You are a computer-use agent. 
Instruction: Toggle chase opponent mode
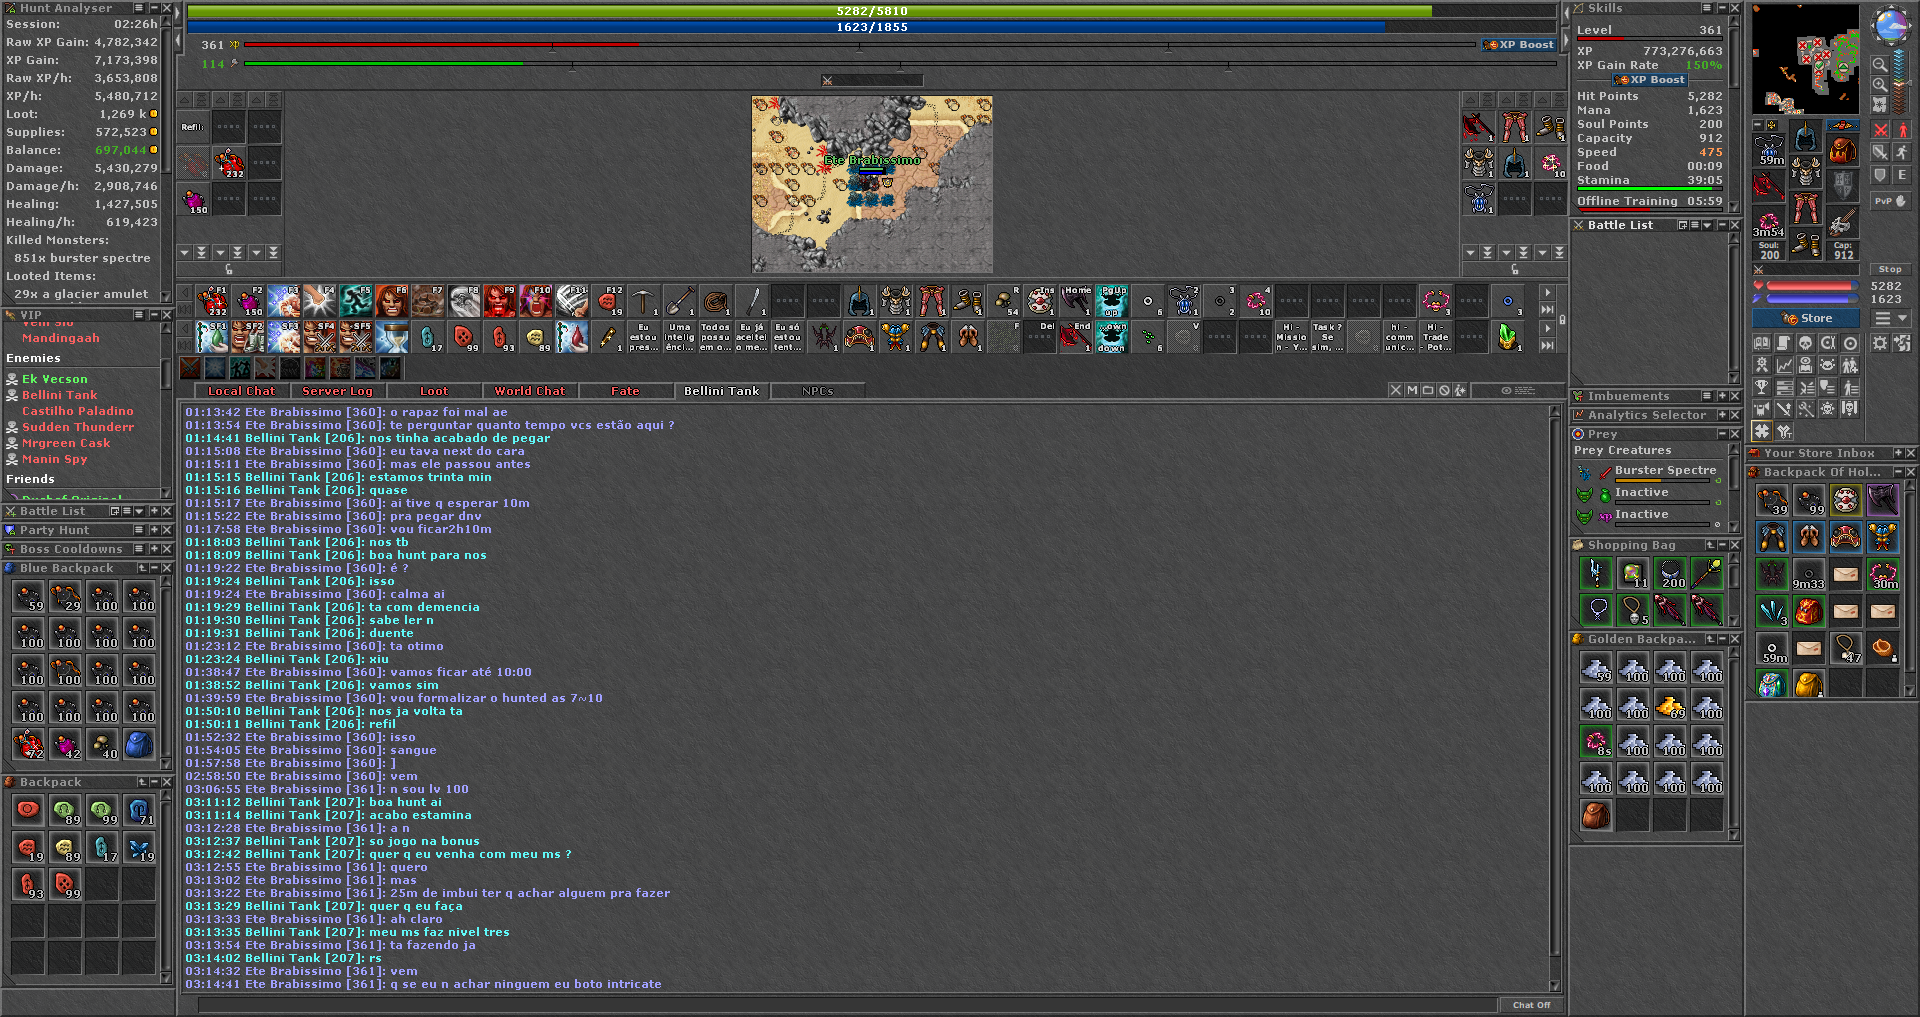click(x=1901, y=152)
